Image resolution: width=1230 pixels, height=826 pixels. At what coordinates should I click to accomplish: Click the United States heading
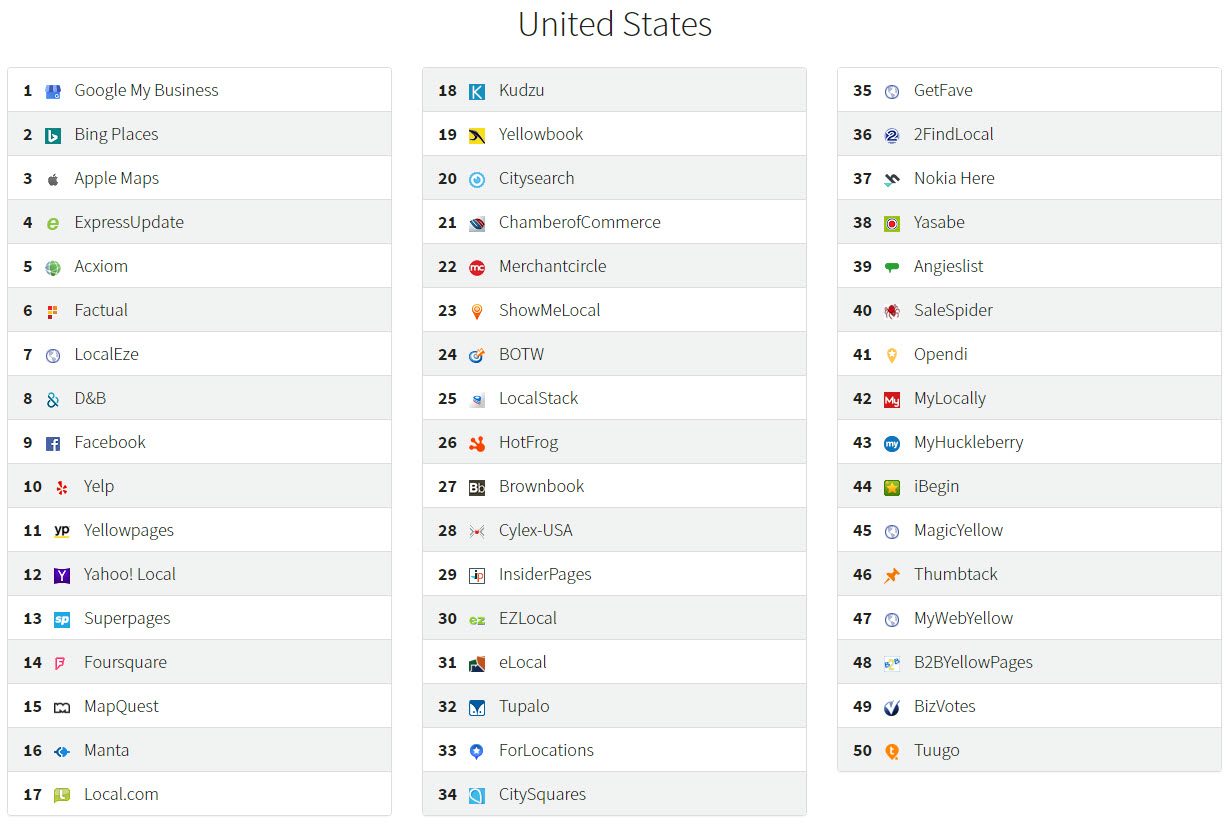(x=615, y=24)
